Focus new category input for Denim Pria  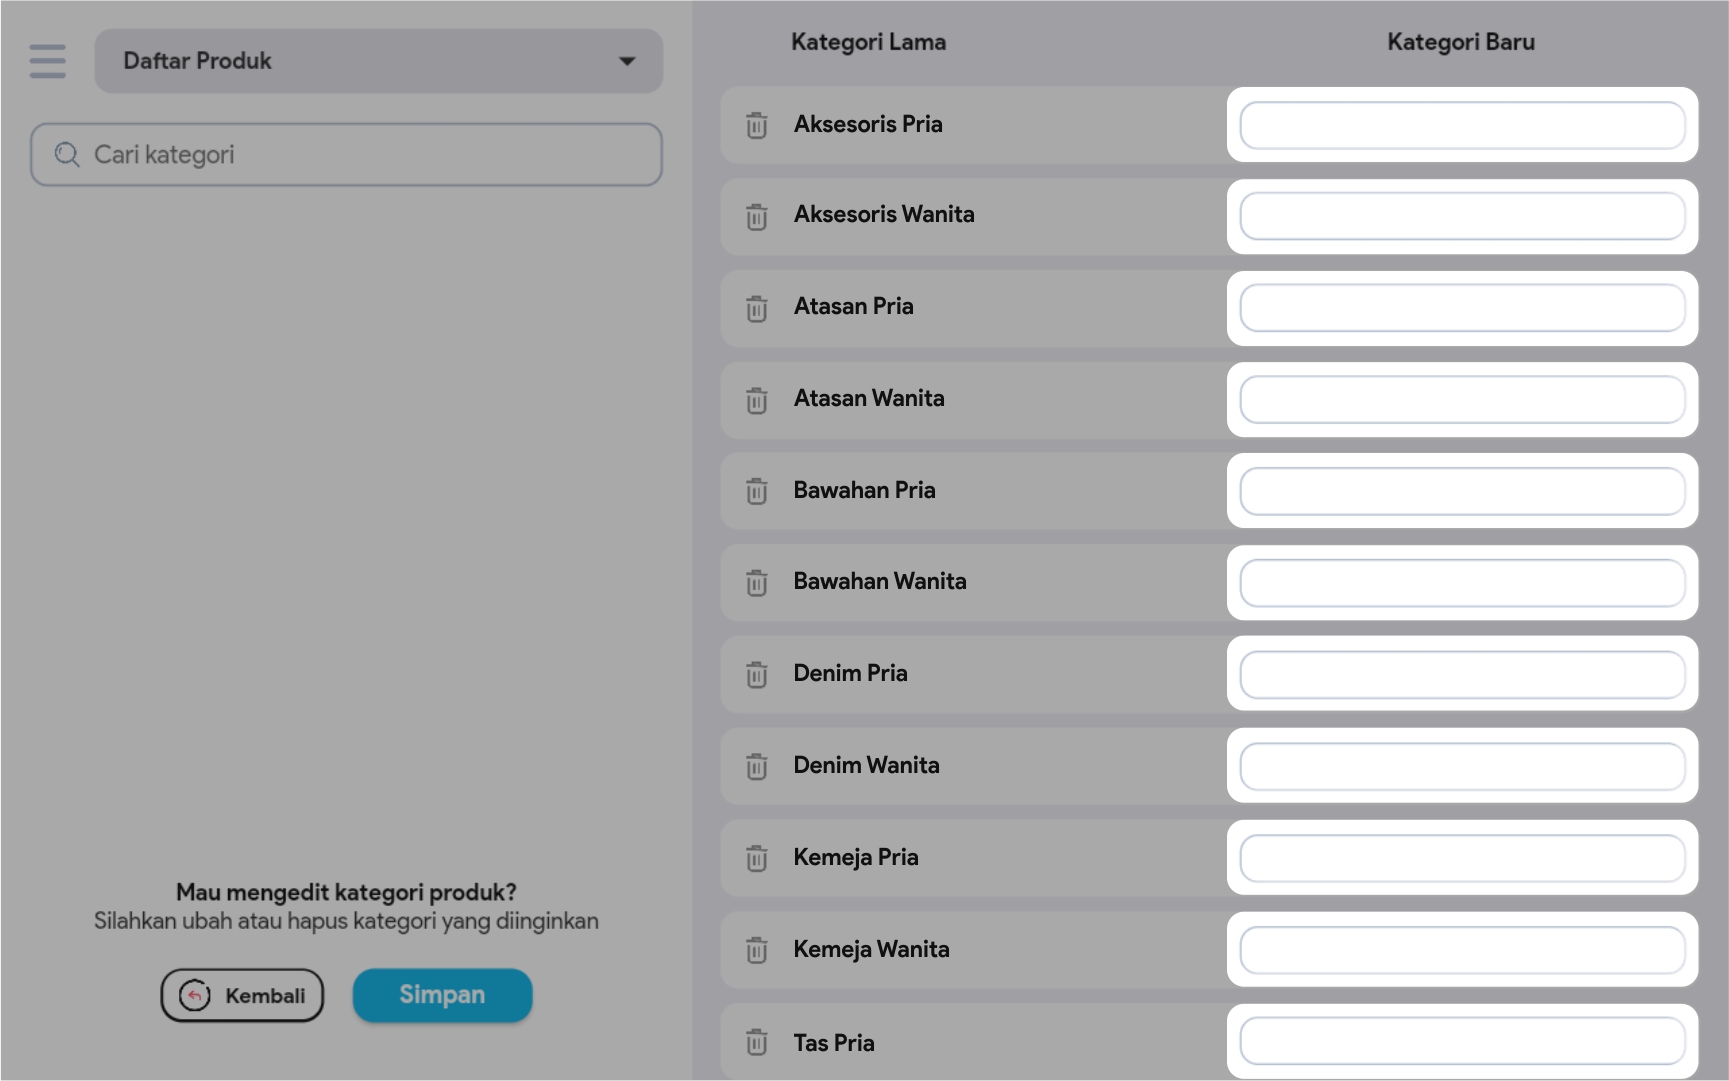(x=1462, y=675)
